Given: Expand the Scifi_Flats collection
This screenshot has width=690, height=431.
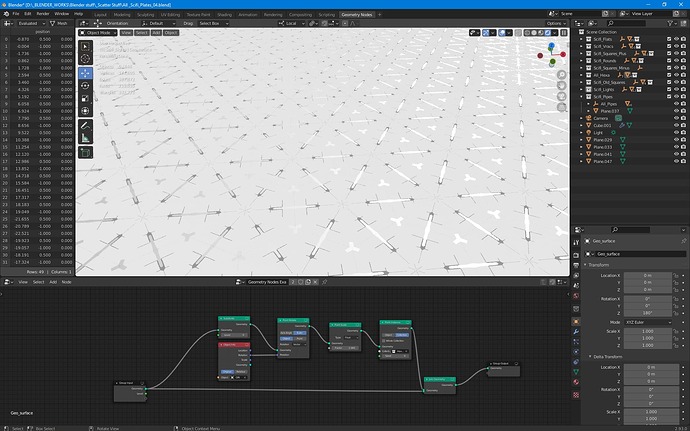Looking at the screenshot, I should tap(581, 39).
